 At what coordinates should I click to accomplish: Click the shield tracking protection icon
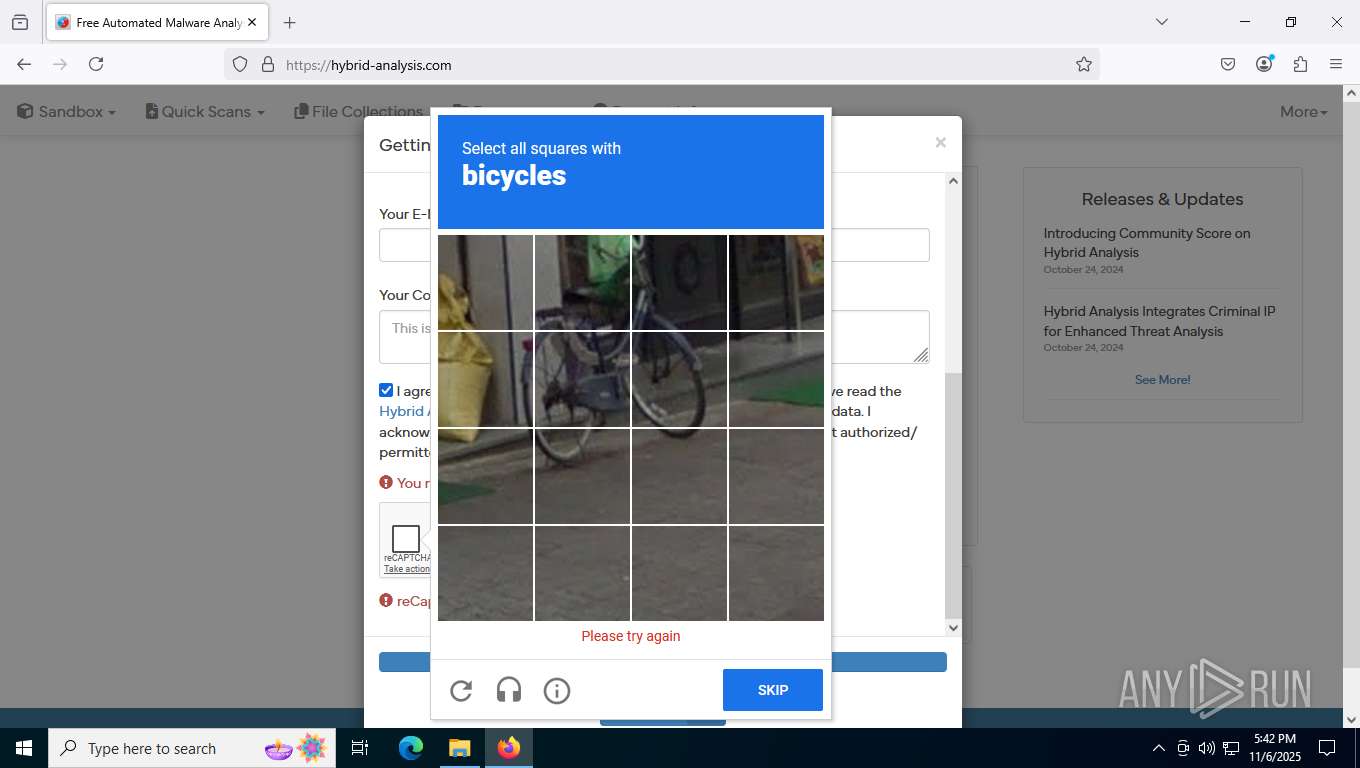click(240, 64)
